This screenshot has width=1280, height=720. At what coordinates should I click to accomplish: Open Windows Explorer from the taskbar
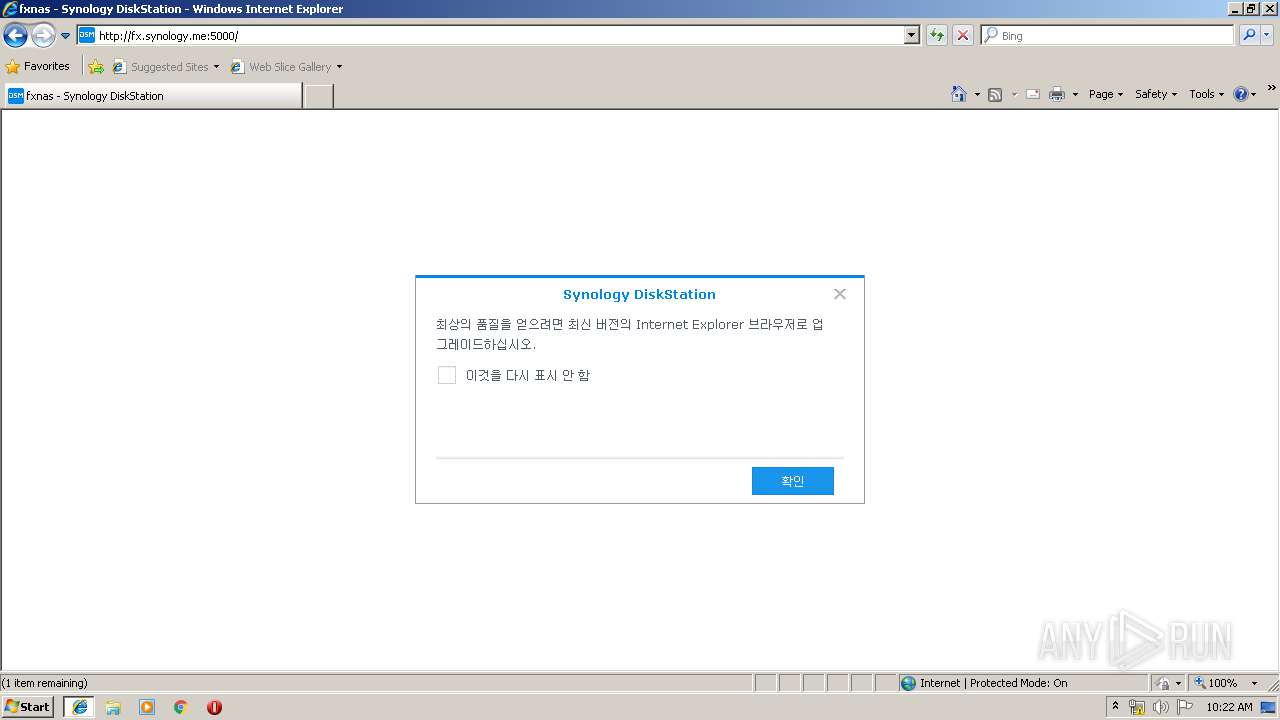click(x=113, y=707)
